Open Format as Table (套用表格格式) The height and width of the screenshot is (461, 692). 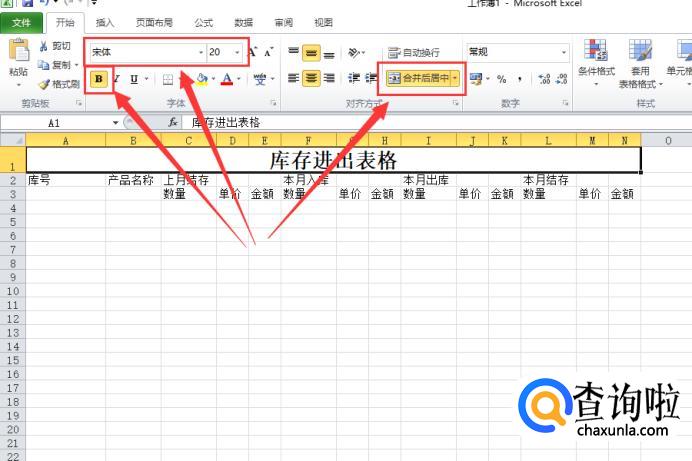click(640, 63)
